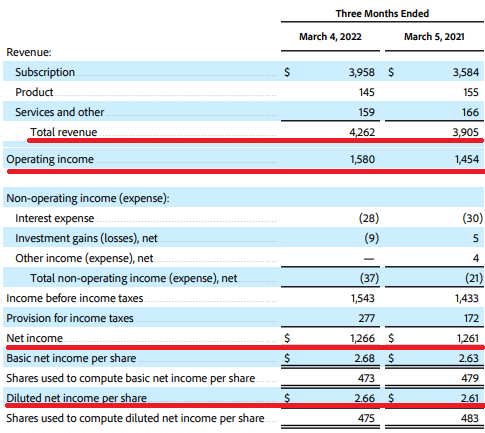Image resolution: width=485 pixels, height=433 pixels.
Task: Click the 'Three Months Ended' header
Action: pos(382,14)
